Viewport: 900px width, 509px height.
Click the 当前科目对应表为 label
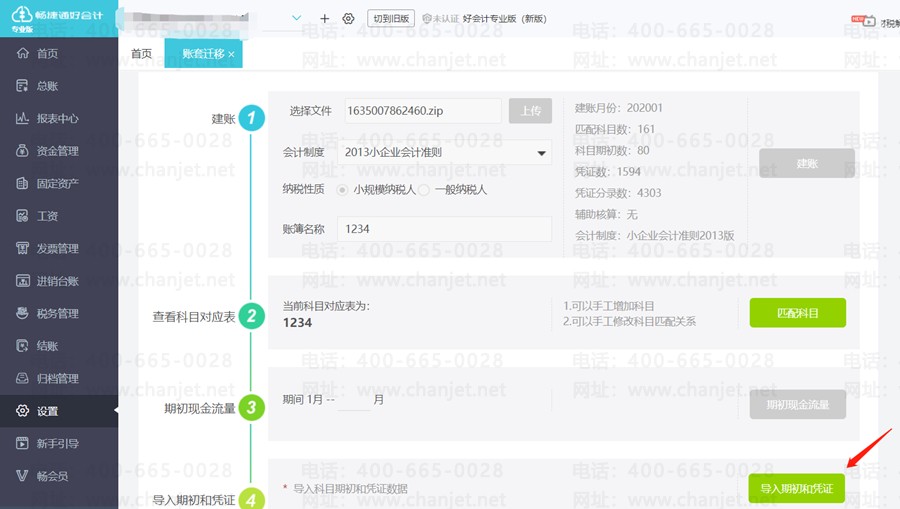click(x=326, y=306)
